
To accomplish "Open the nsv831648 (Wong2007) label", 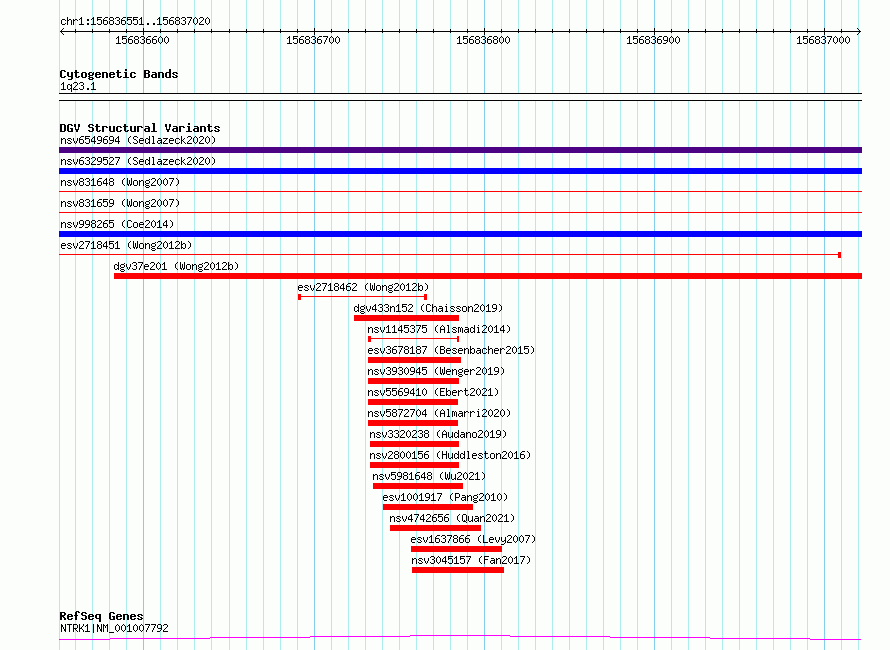I will (x=120, y=182).
